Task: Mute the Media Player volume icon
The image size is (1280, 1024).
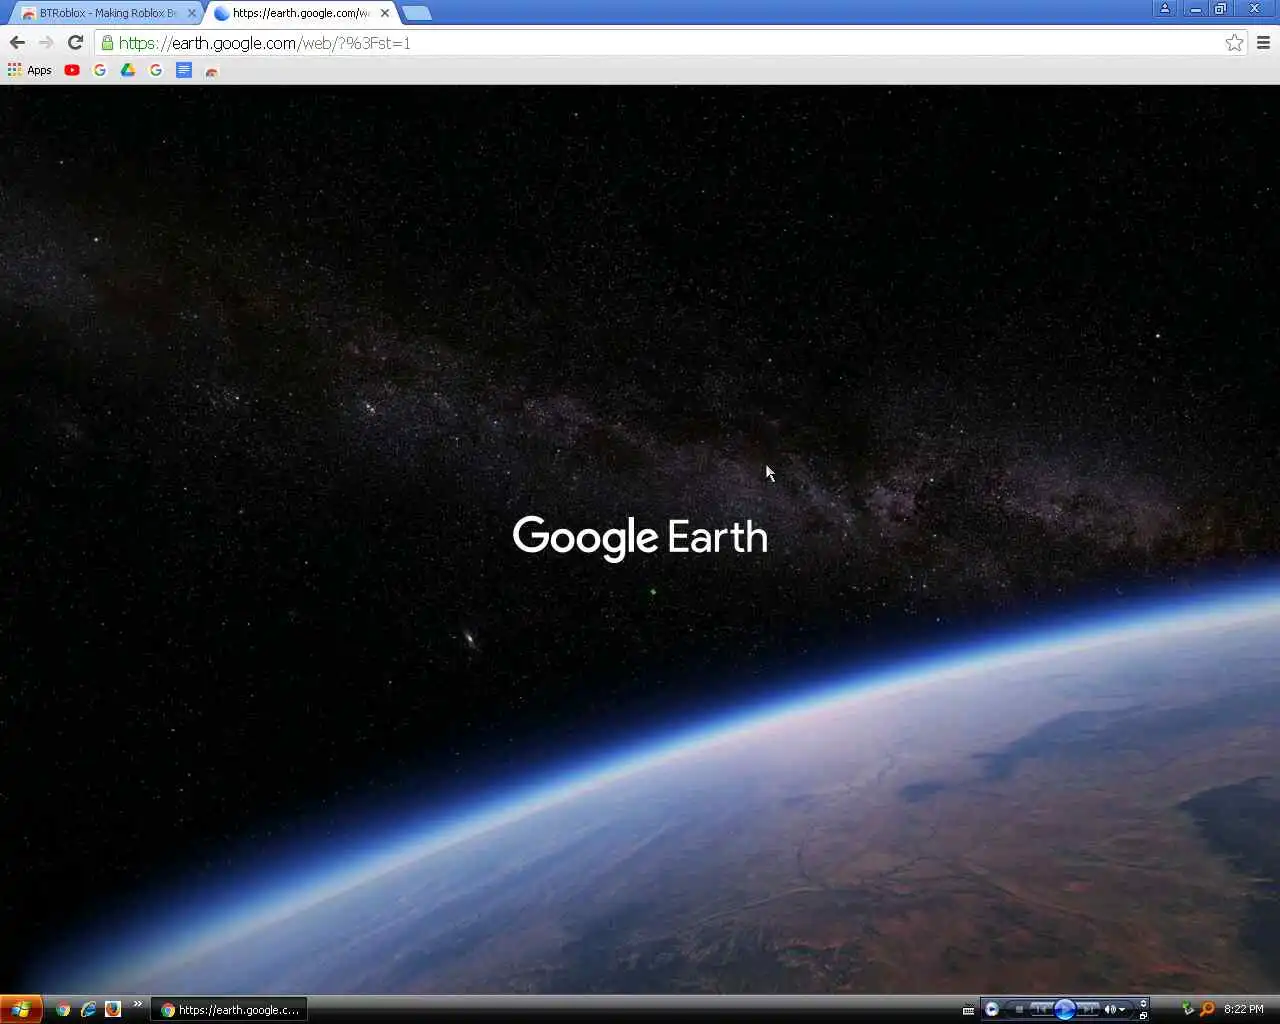Action: 1109,1010
